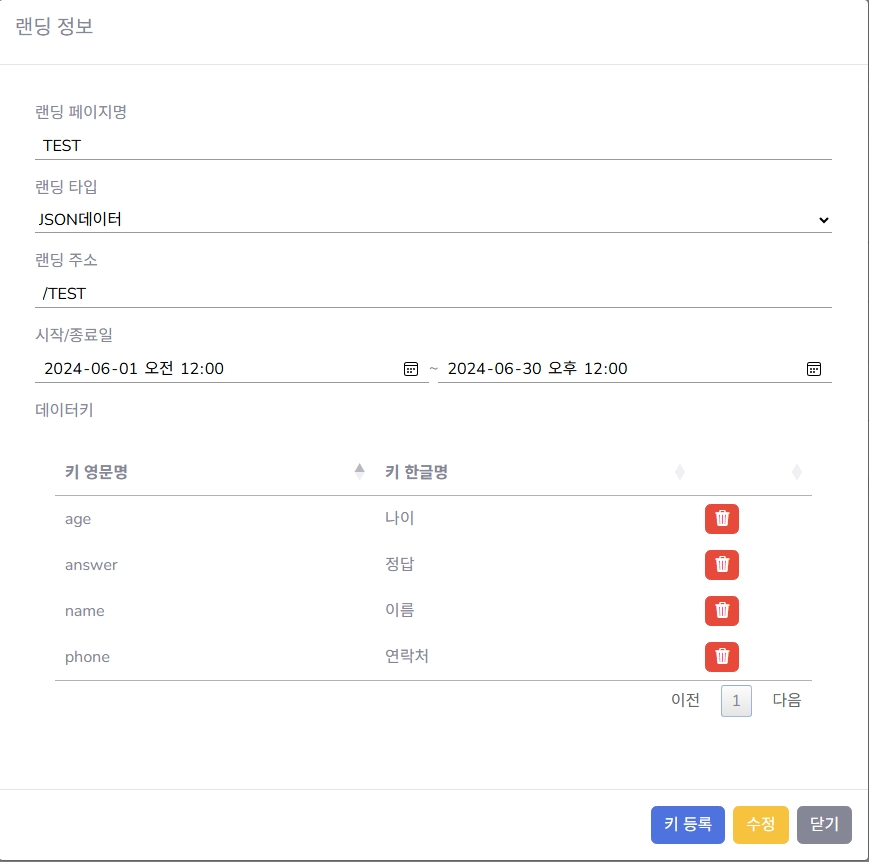Expand the 랜딩 타입 JSON데이터 dropdown

pos(433,220)
